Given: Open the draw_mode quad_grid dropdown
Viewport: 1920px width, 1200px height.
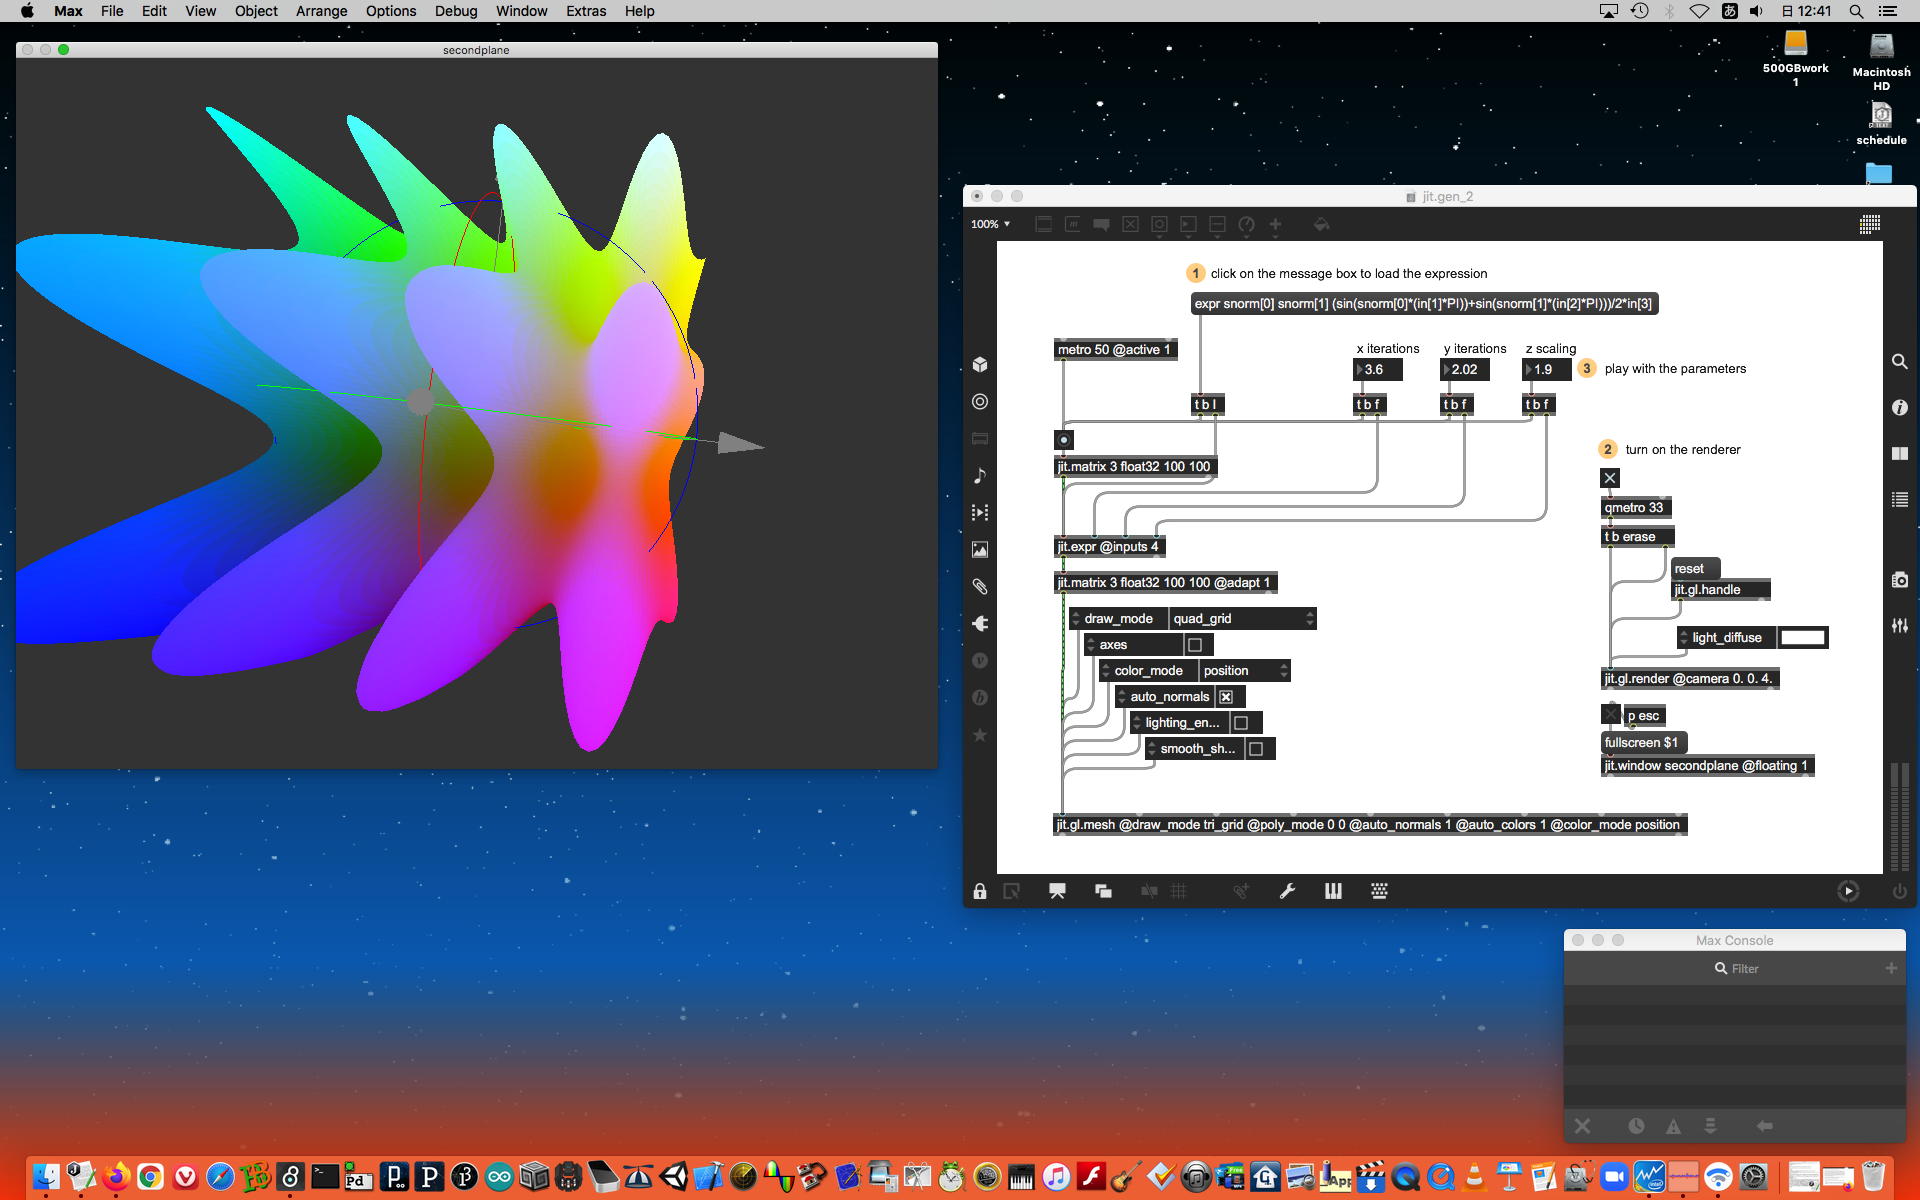Looking at the screenshot, I should 1241,619.
